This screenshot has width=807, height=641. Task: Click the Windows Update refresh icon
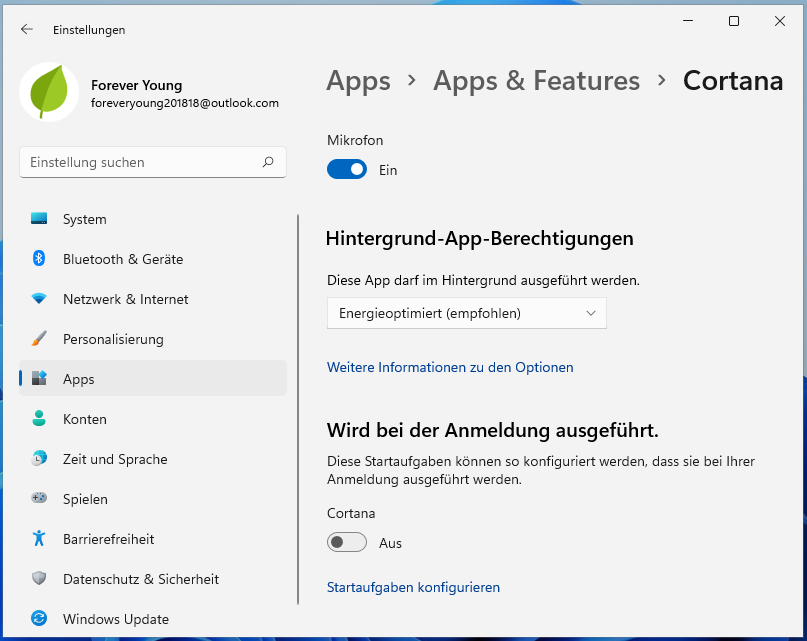coord(39,618)
